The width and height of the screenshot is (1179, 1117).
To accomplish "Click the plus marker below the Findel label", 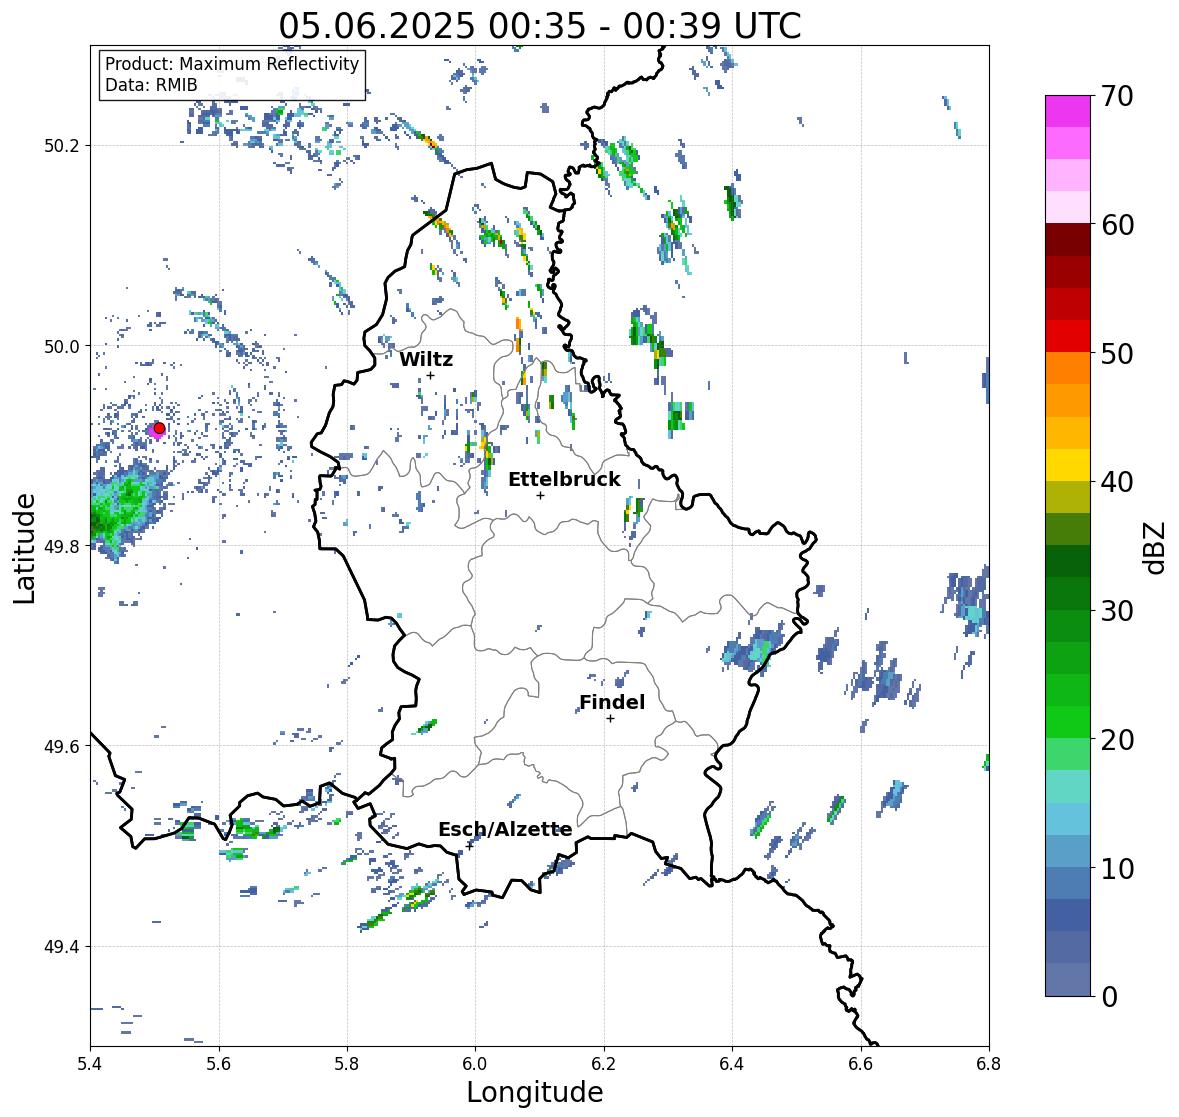I will click(611, 719).
